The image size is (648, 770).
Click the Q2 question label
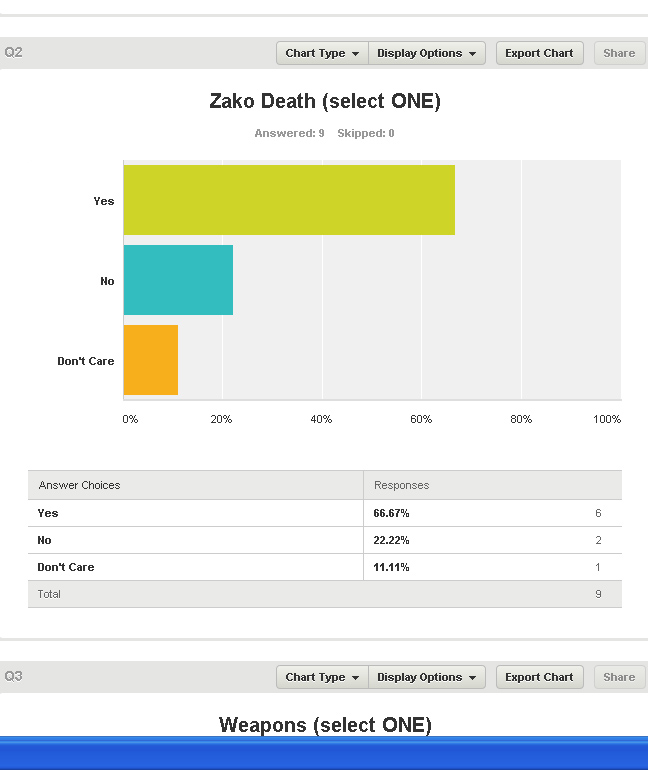tap(13, 52)
